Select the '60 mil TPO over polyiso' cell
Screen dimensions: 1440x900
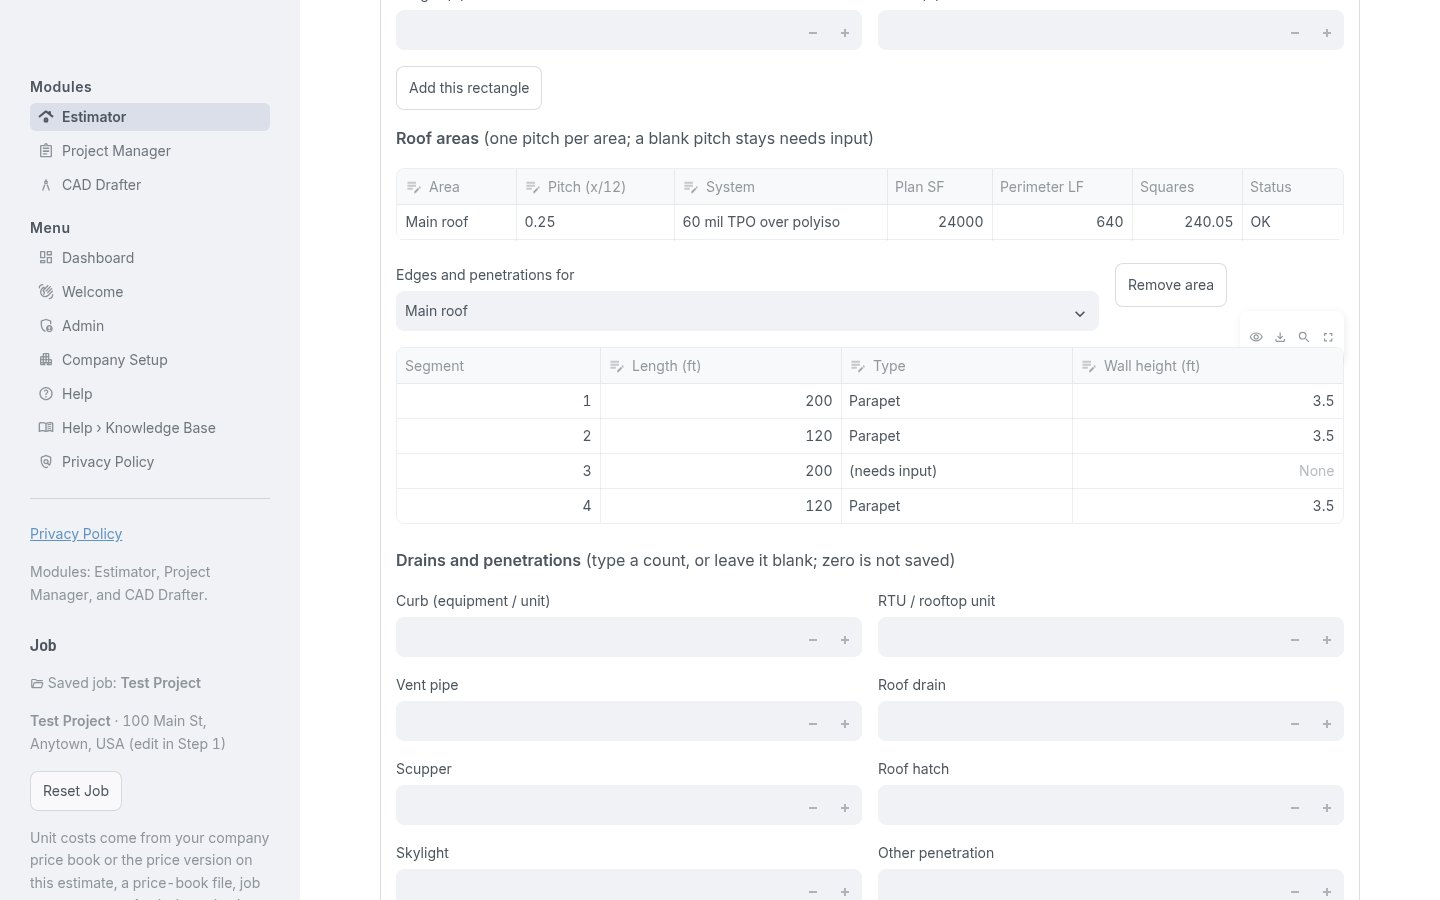[x=780, y=222]
